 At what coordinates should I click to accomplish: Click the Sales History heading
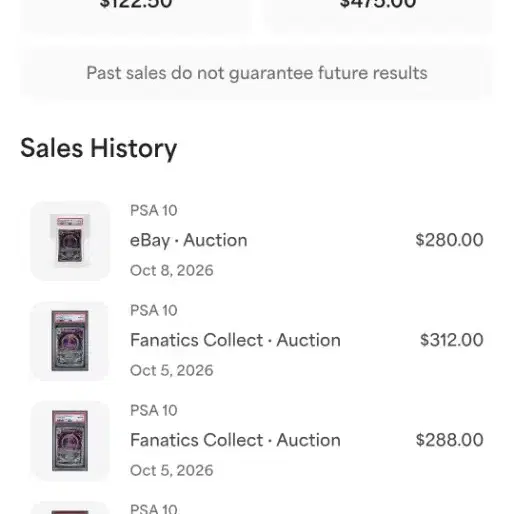(x=98, y=148)
